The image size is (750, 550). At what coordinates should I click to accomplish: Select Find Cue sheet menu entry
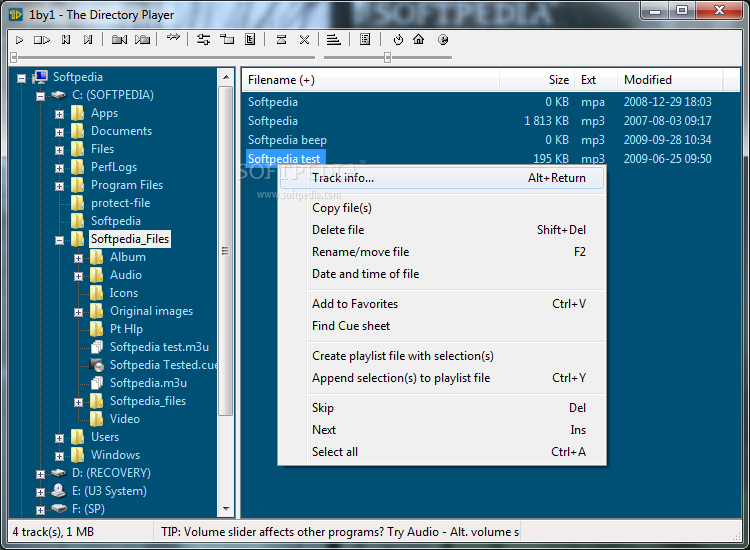(442, 326)
